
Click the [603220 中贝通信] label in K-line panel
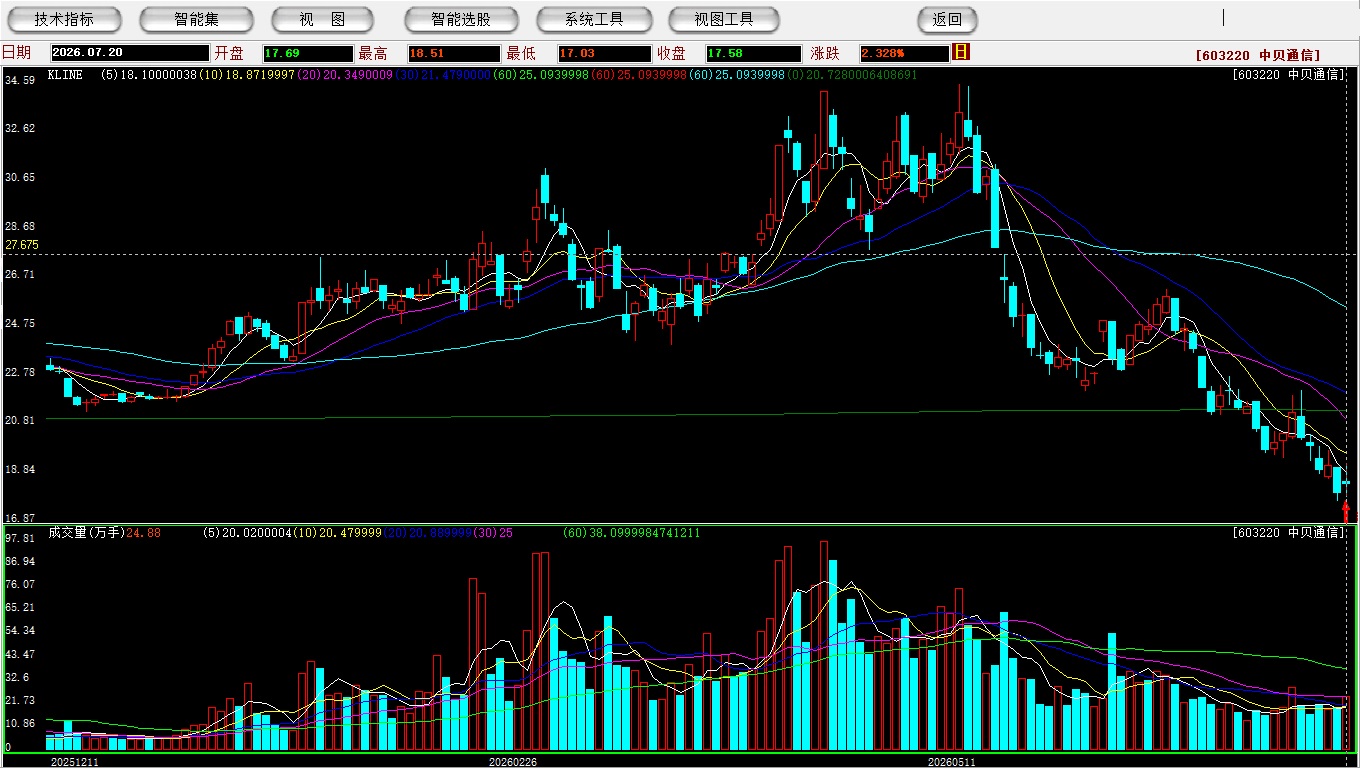[1289, 75]
